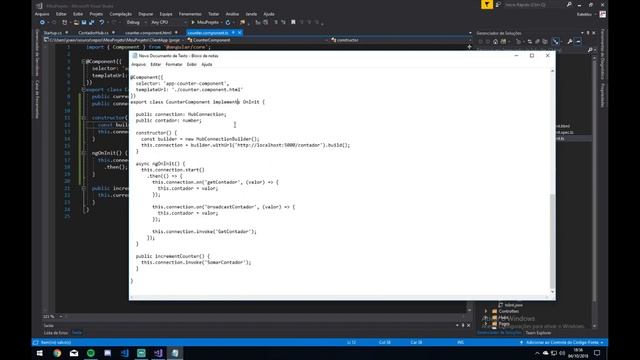Switch to the Startup.cs tab

click(53, 33)
